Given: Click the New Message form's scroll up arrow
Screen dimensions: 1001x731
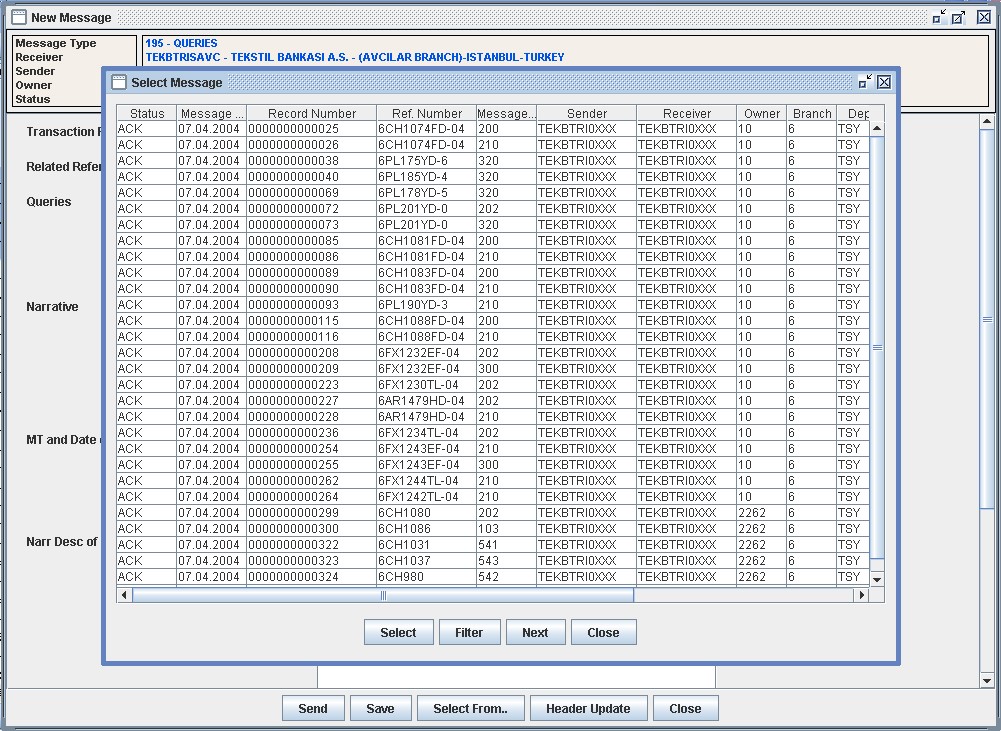Looking at the screenshot, I should [987, 121].
